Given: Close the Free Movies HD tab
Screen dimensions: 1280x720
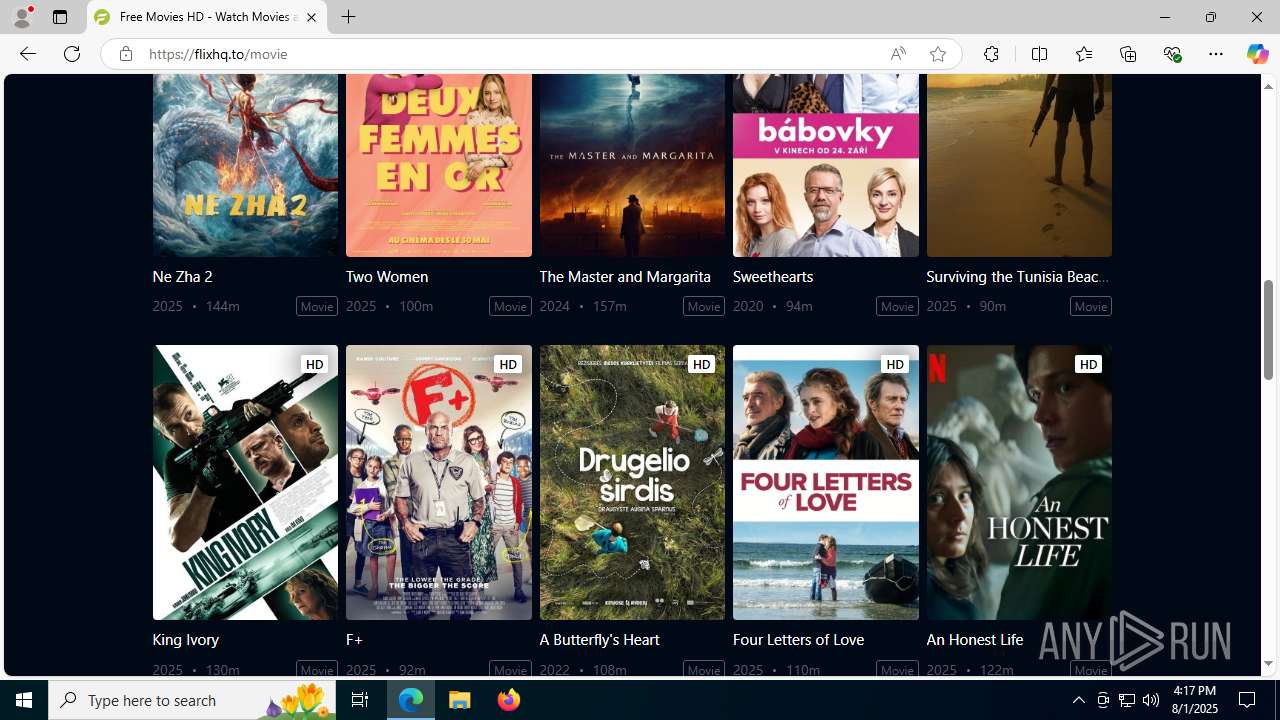Looking at the screenshot, I should point(311,17).
